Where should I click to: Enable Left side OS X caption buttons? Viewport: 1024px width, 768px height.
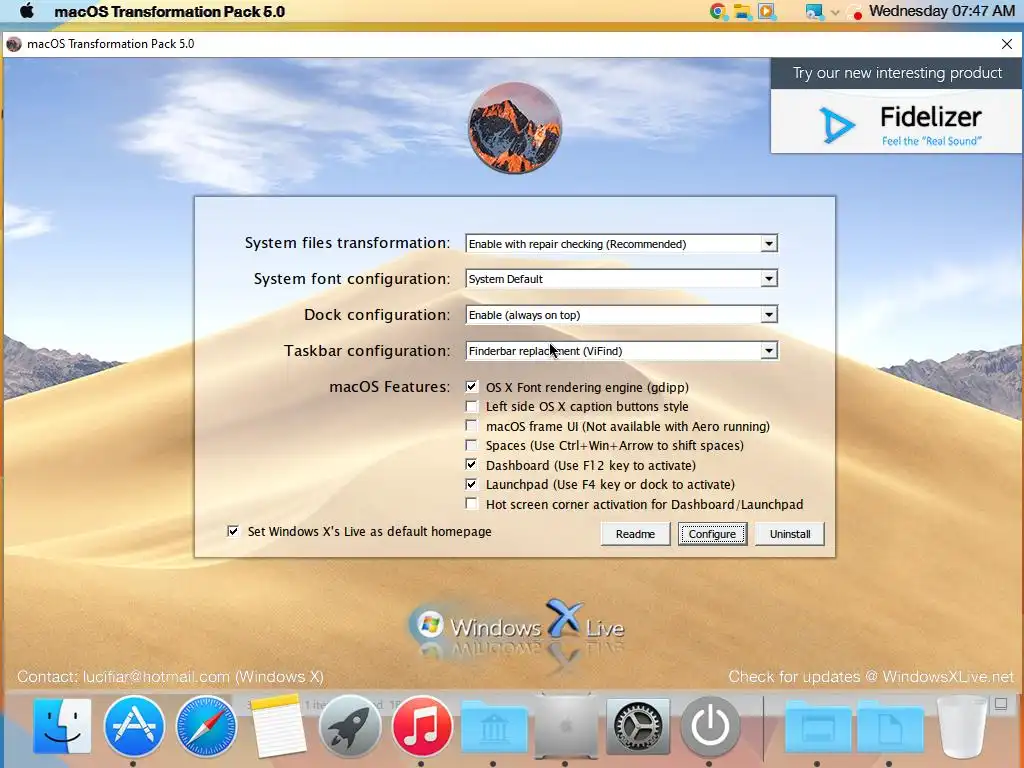[x=471, y=406]
